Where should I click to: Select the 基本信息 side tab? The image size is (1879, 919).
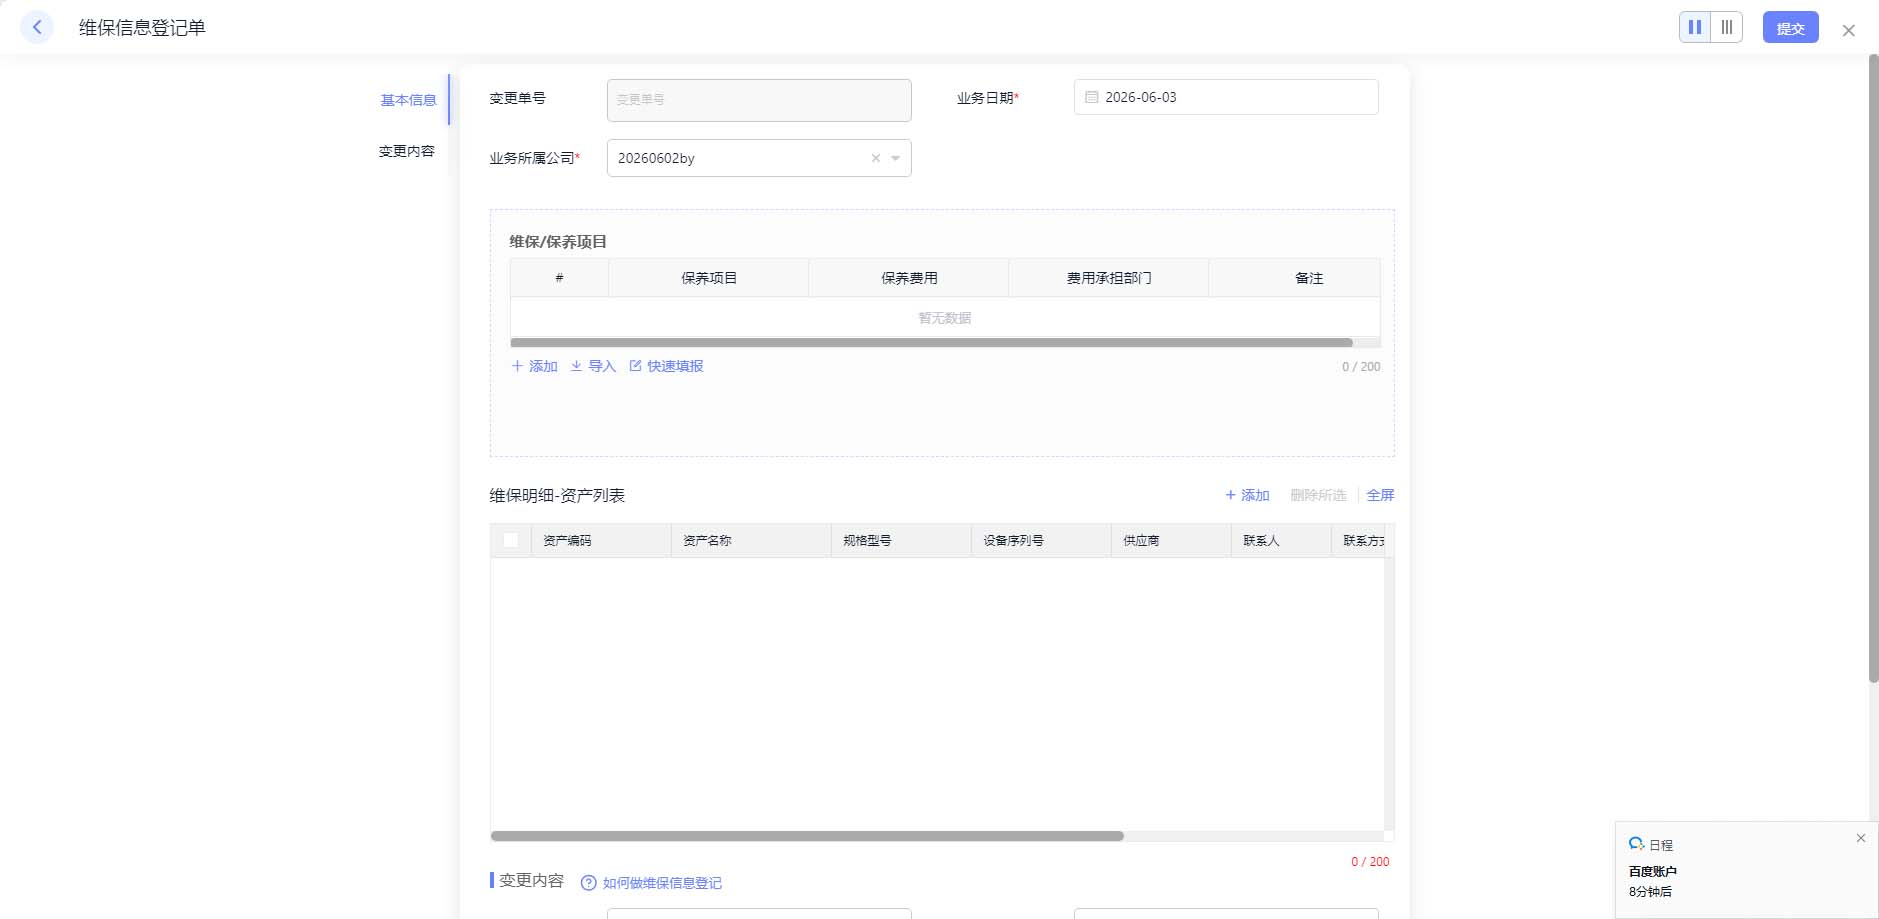[x=408, y=100]
